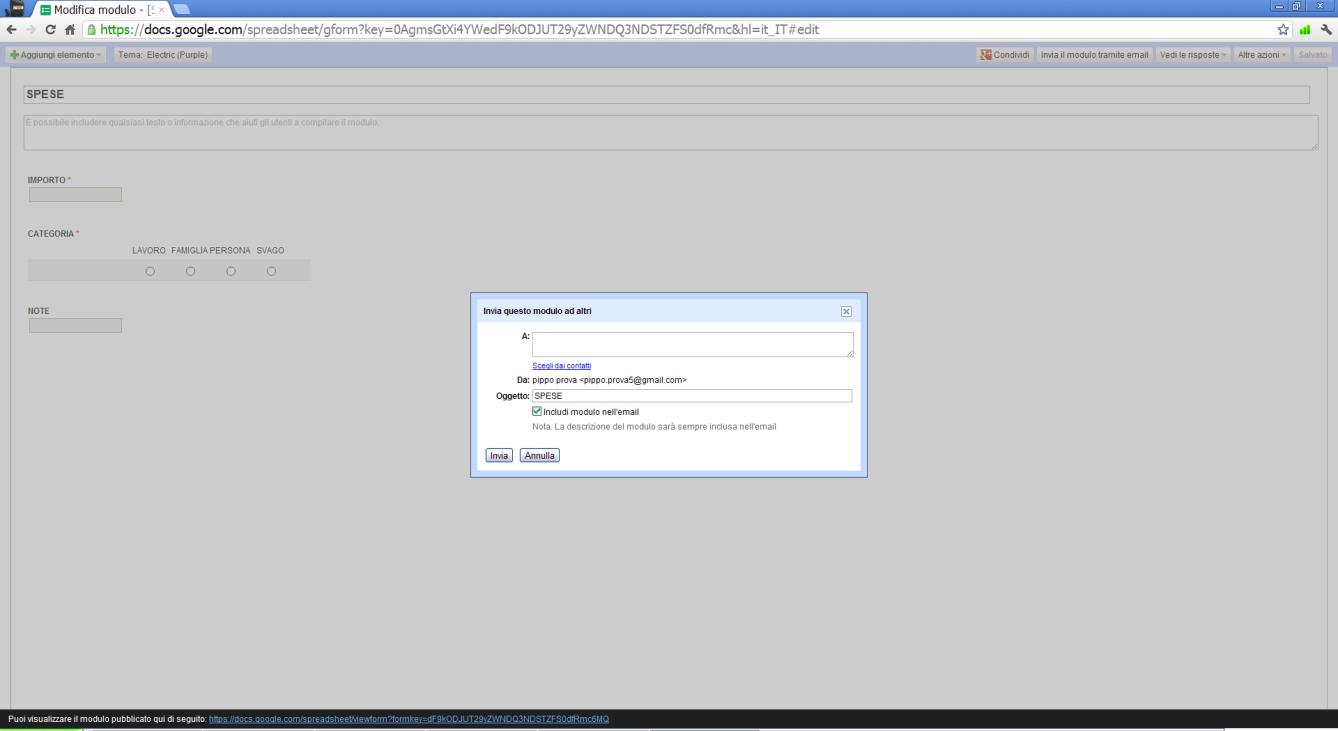Select the PERSONA radio button
The width and height of the screenshot is (1338, 731).
pyautogui.click(x=231, y=271)
